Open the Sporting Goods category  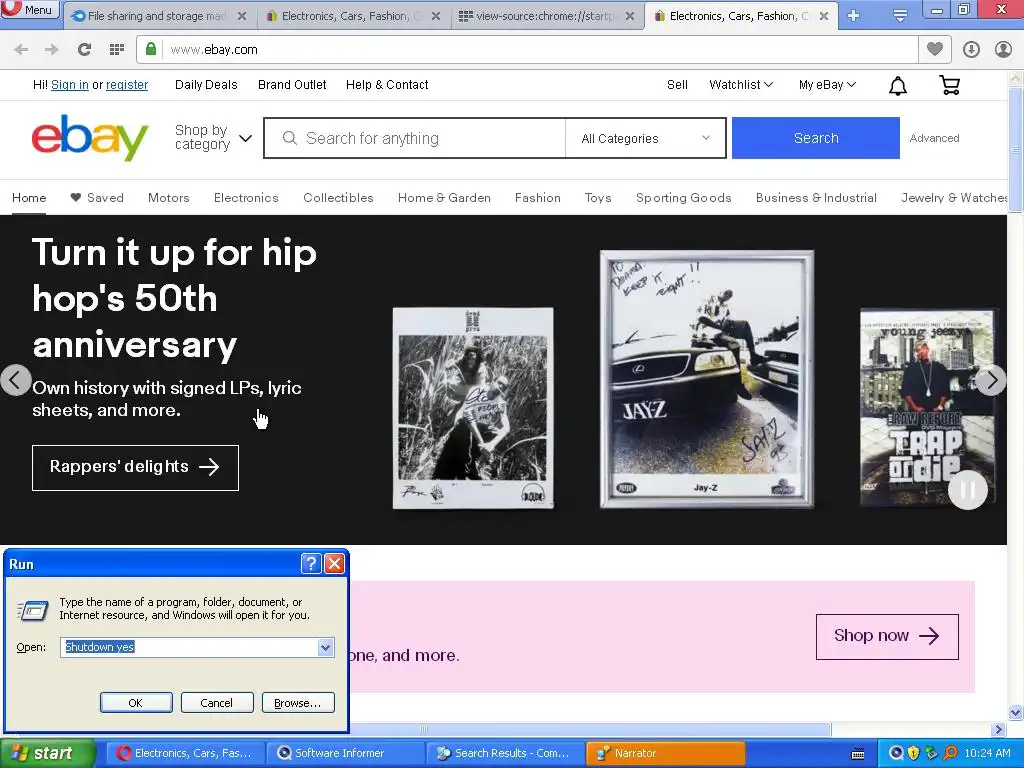pos(684,198)
